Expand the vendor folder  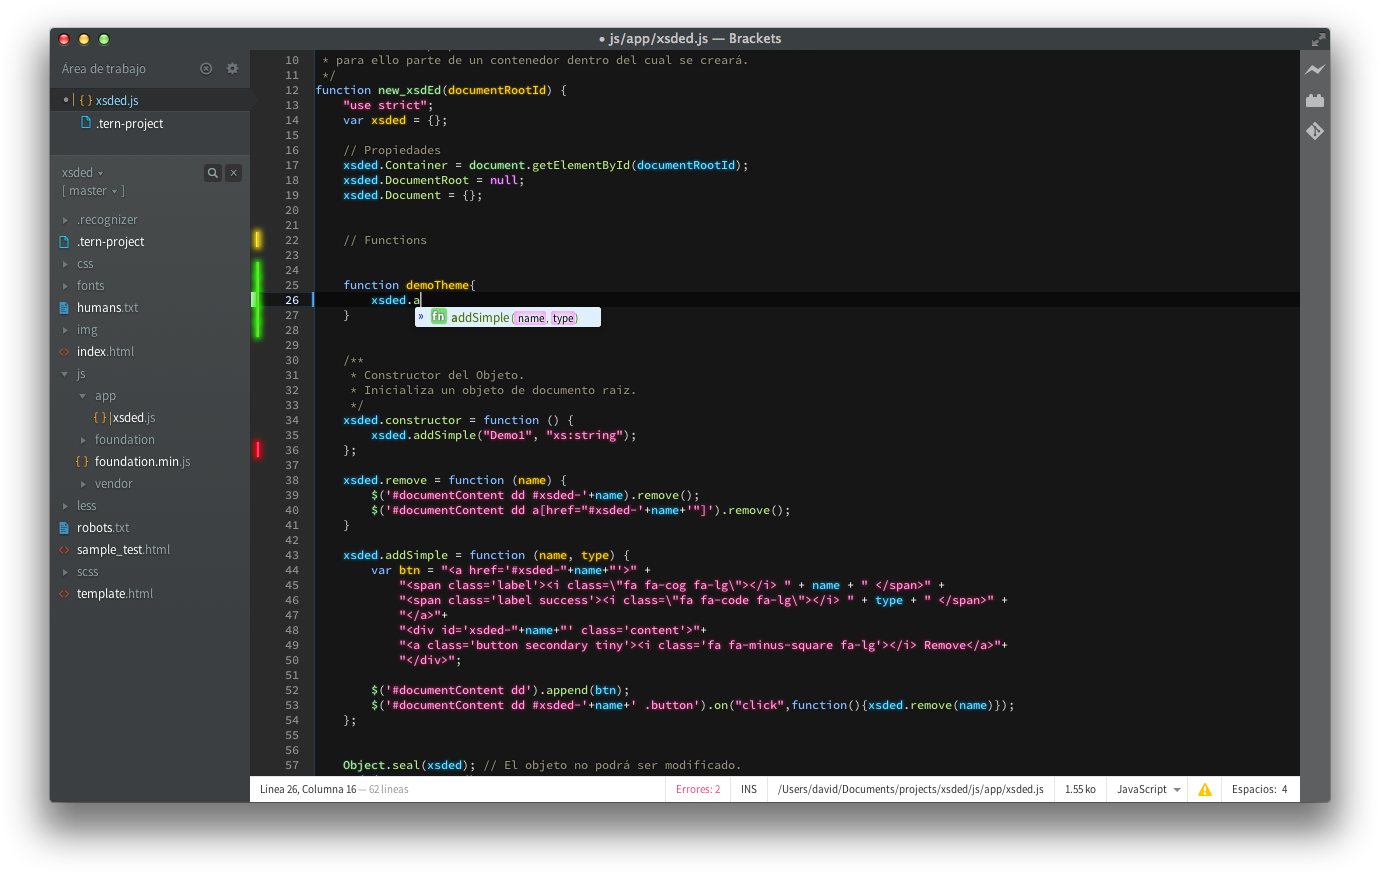83,484
